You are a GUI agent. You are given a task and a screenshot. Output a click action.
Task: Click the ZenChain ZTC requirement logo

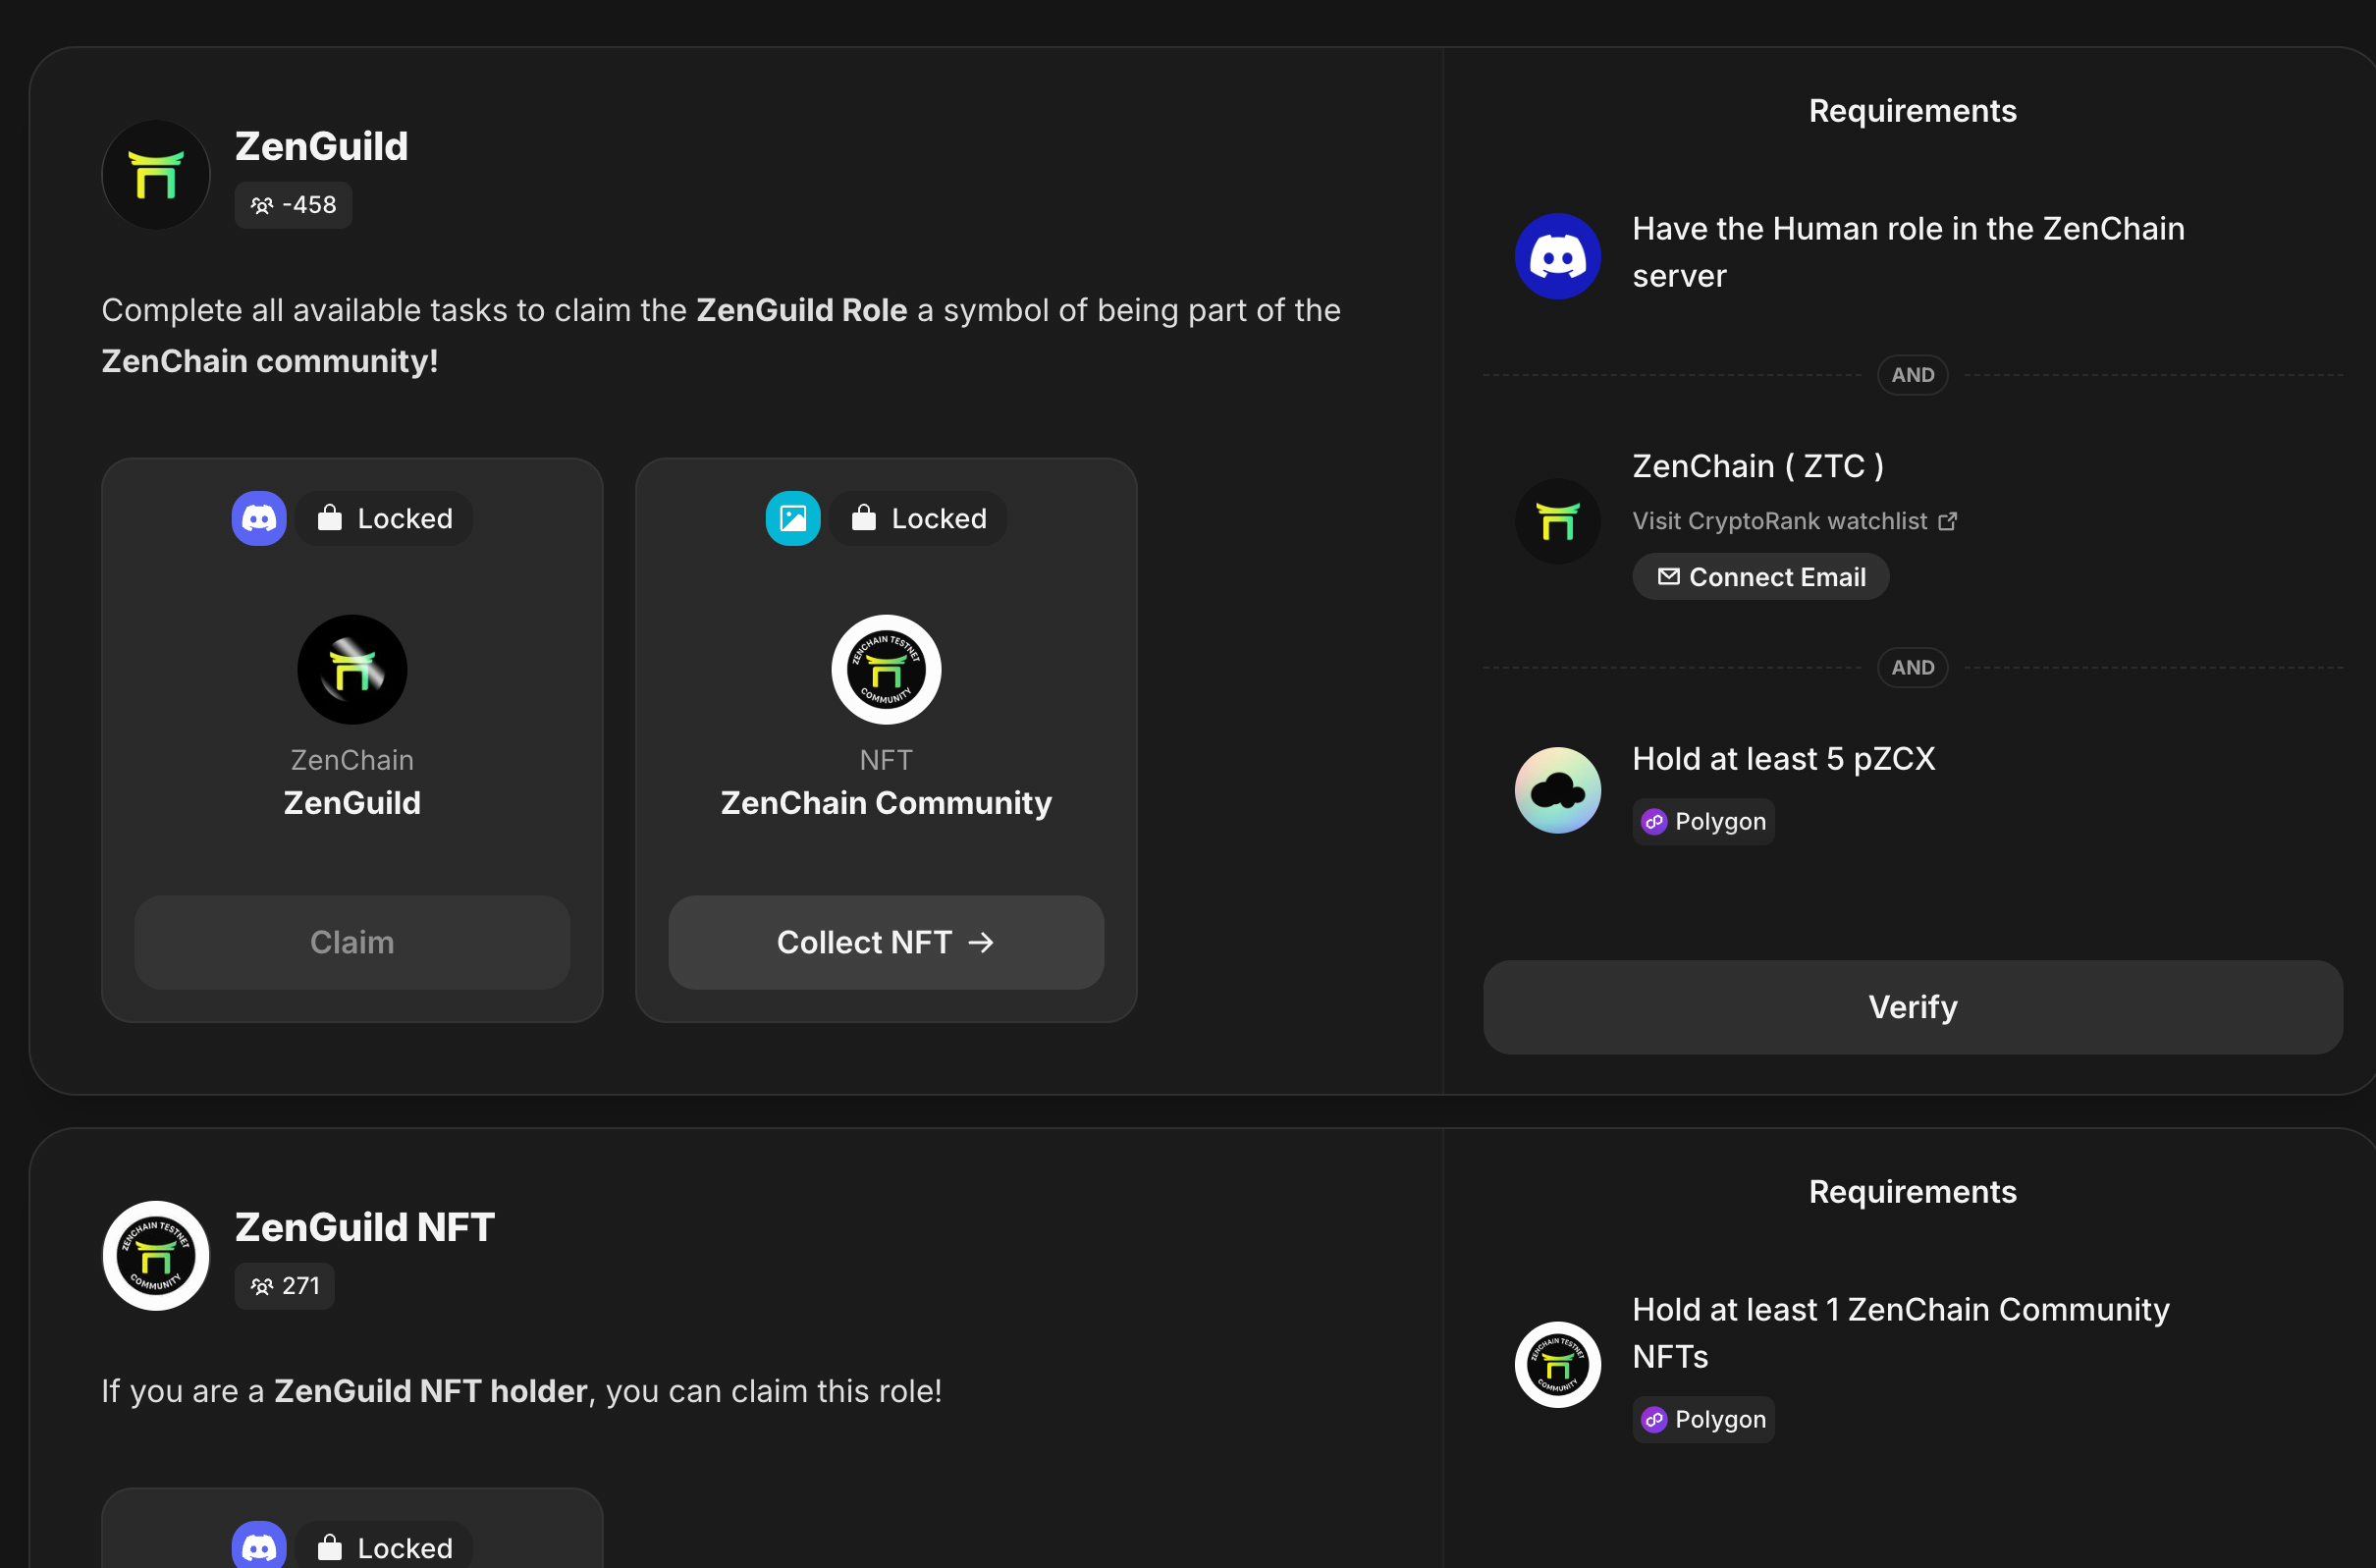point(1557,521)
